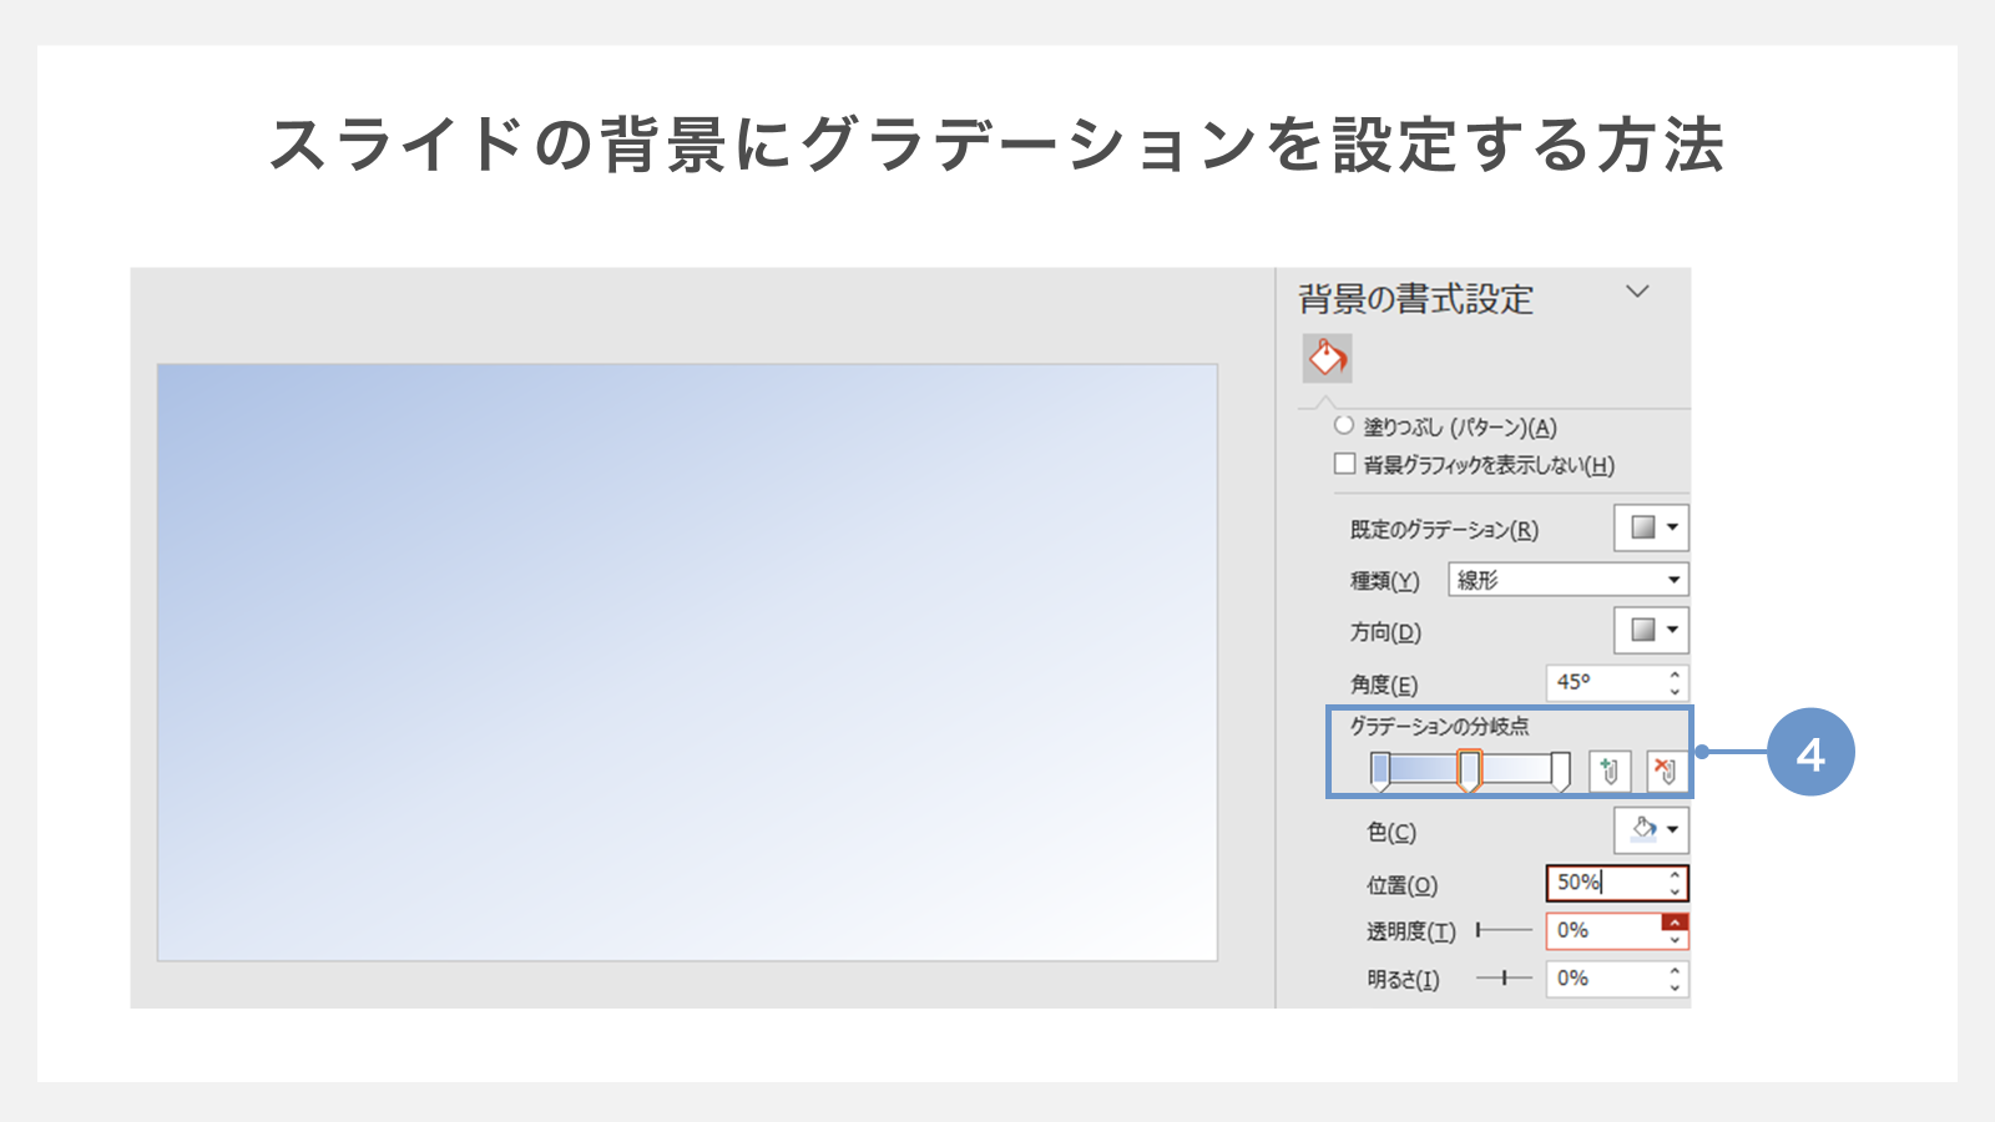Decrease 明るさ with the down spinner
The width and height of the screenshot is (1995, 1122).
coord(1675,988)
